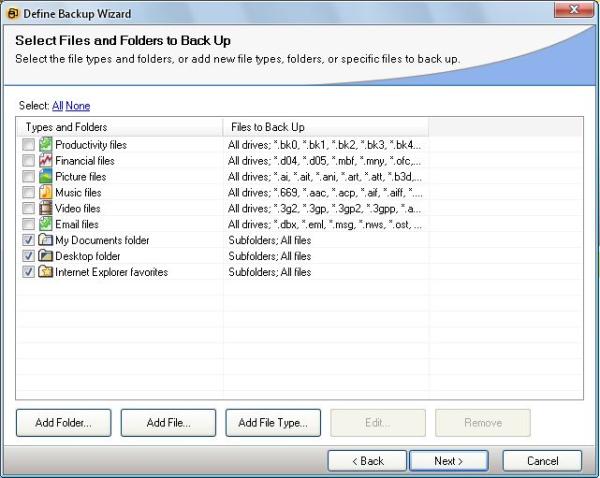Check the Financial files checkbox
The image size is (600, 478).
28,161
